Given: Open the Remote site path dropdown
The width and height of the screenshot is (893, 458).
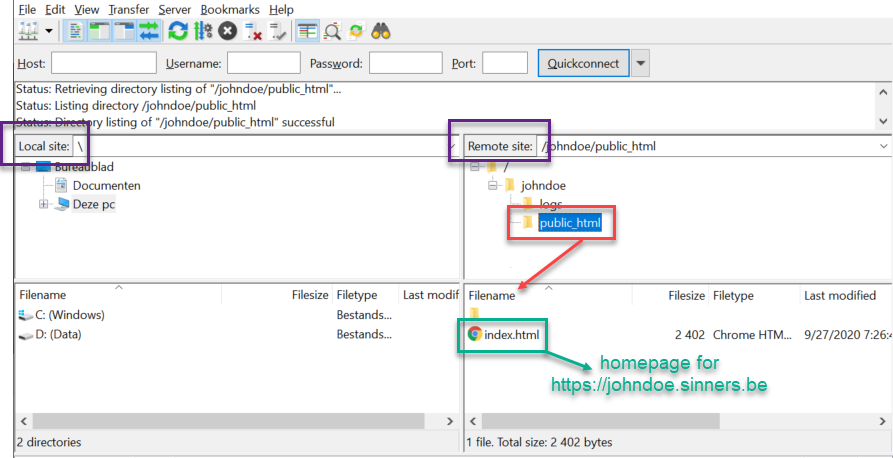Looking at the screenshot, I should coord(883,146).
